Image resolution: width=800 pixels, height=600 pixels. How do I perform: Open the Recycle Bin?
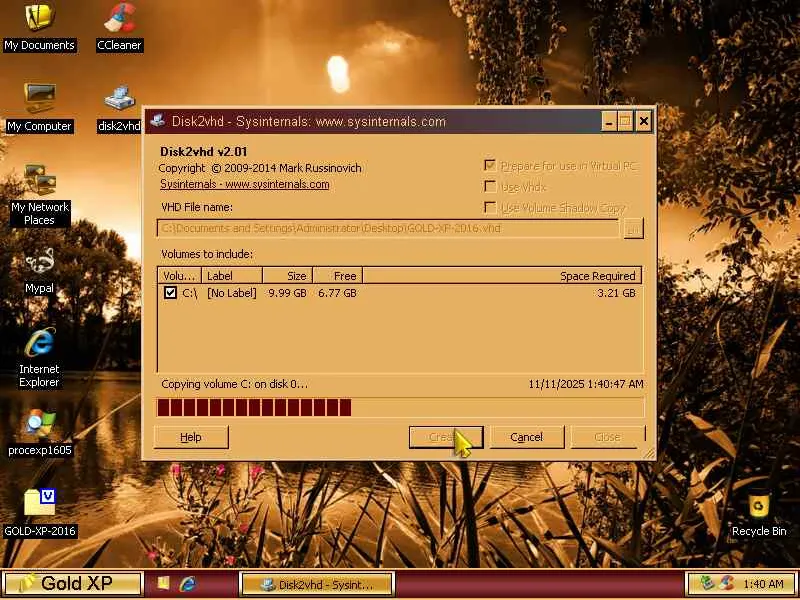[x=759, y=515]
